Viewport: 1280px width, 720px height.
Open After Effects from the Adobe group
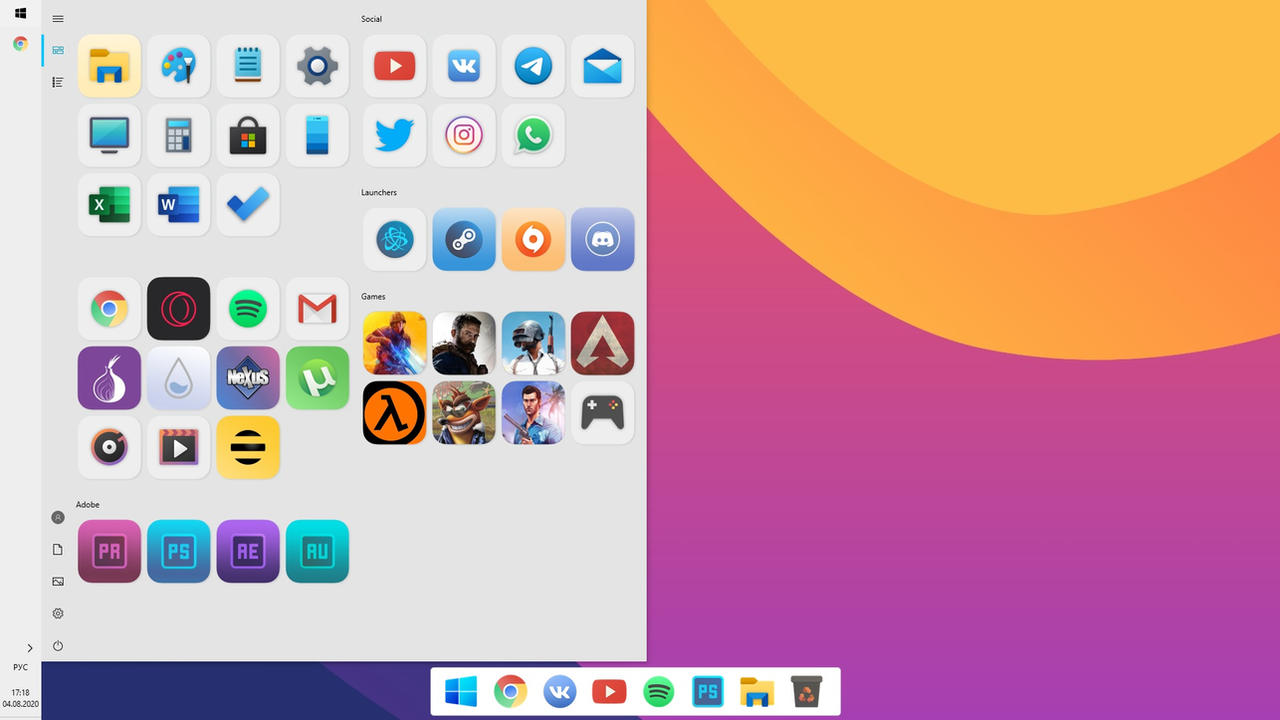[248, 551]
